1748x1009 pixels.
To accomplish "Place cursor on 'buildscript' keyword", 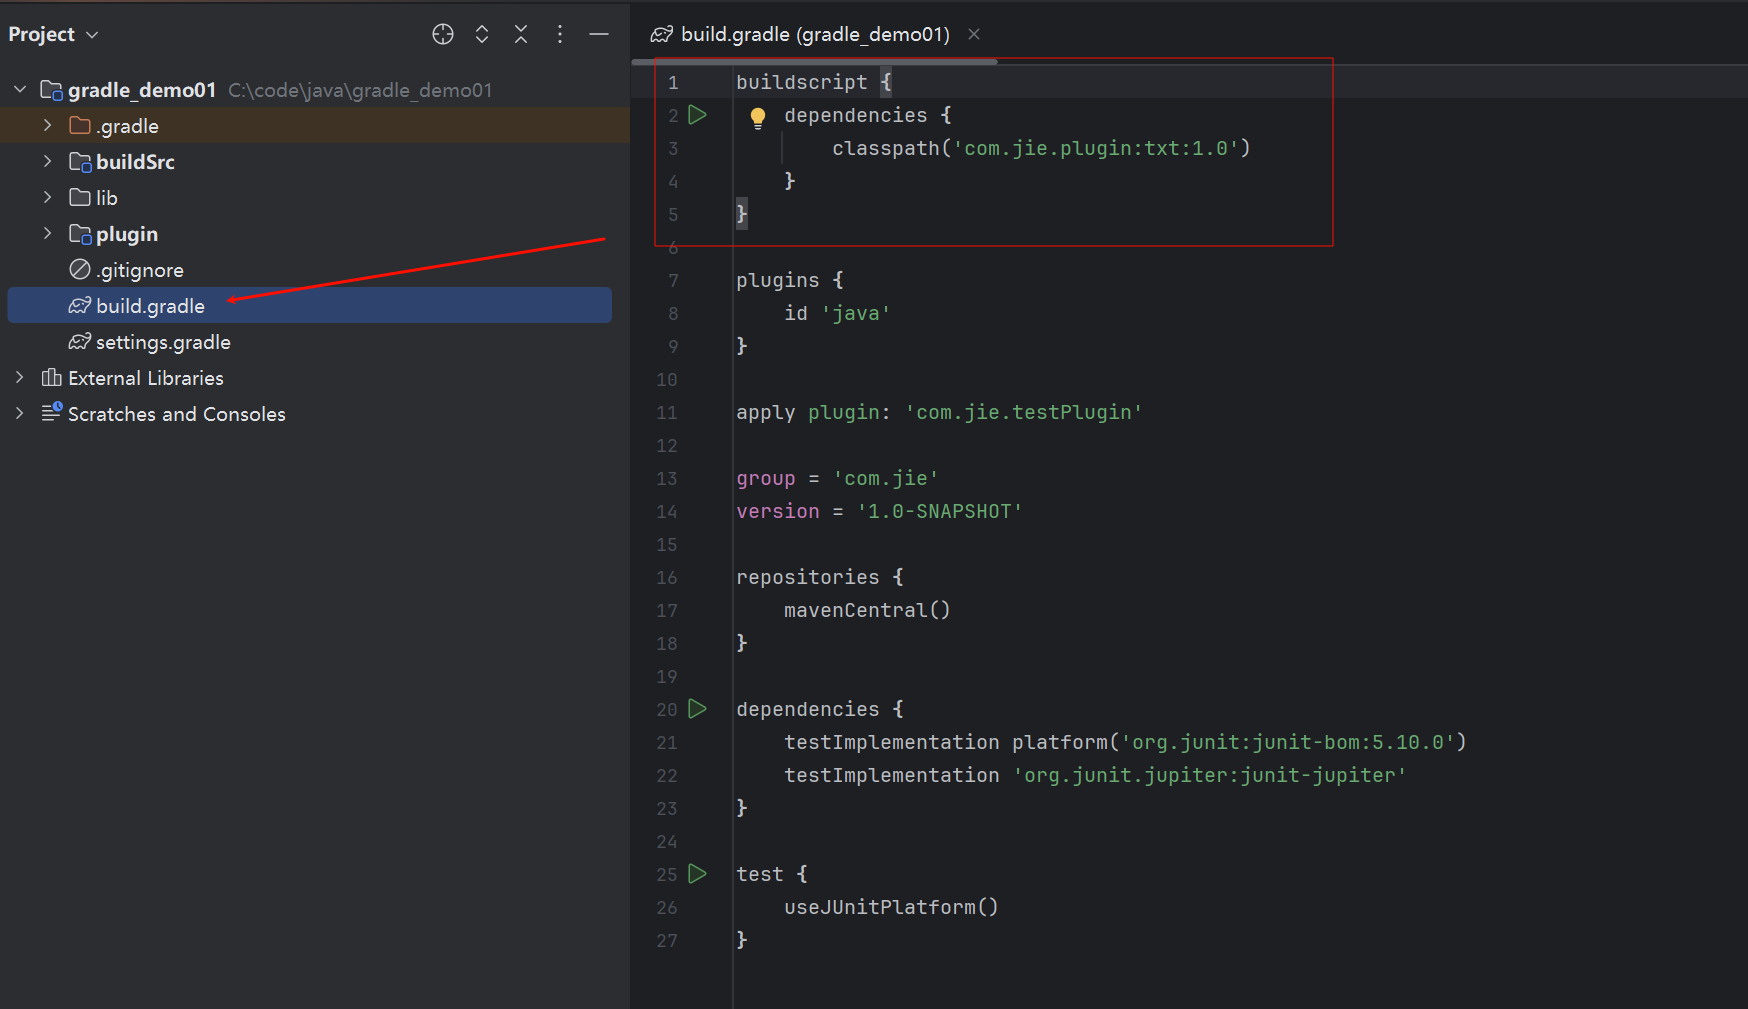I will pos(802,82).
